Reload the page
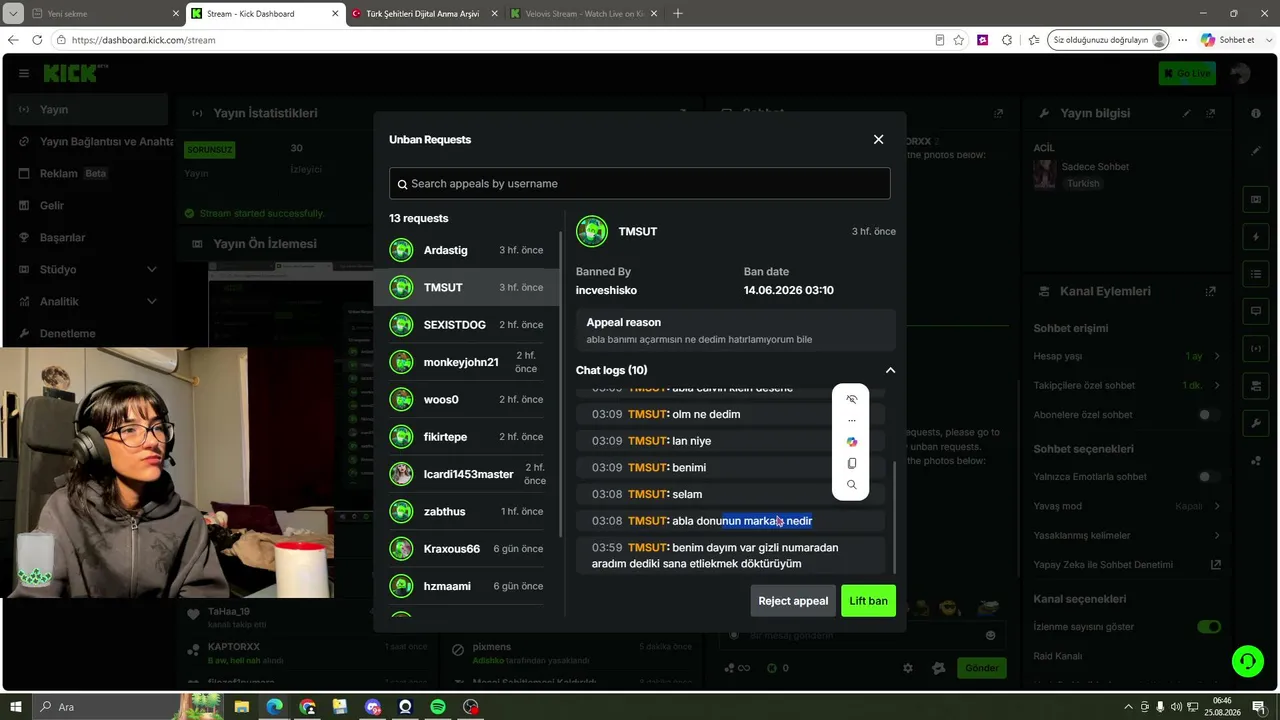The width and height of the screenshot is (1280, 720). pos(37,40)
